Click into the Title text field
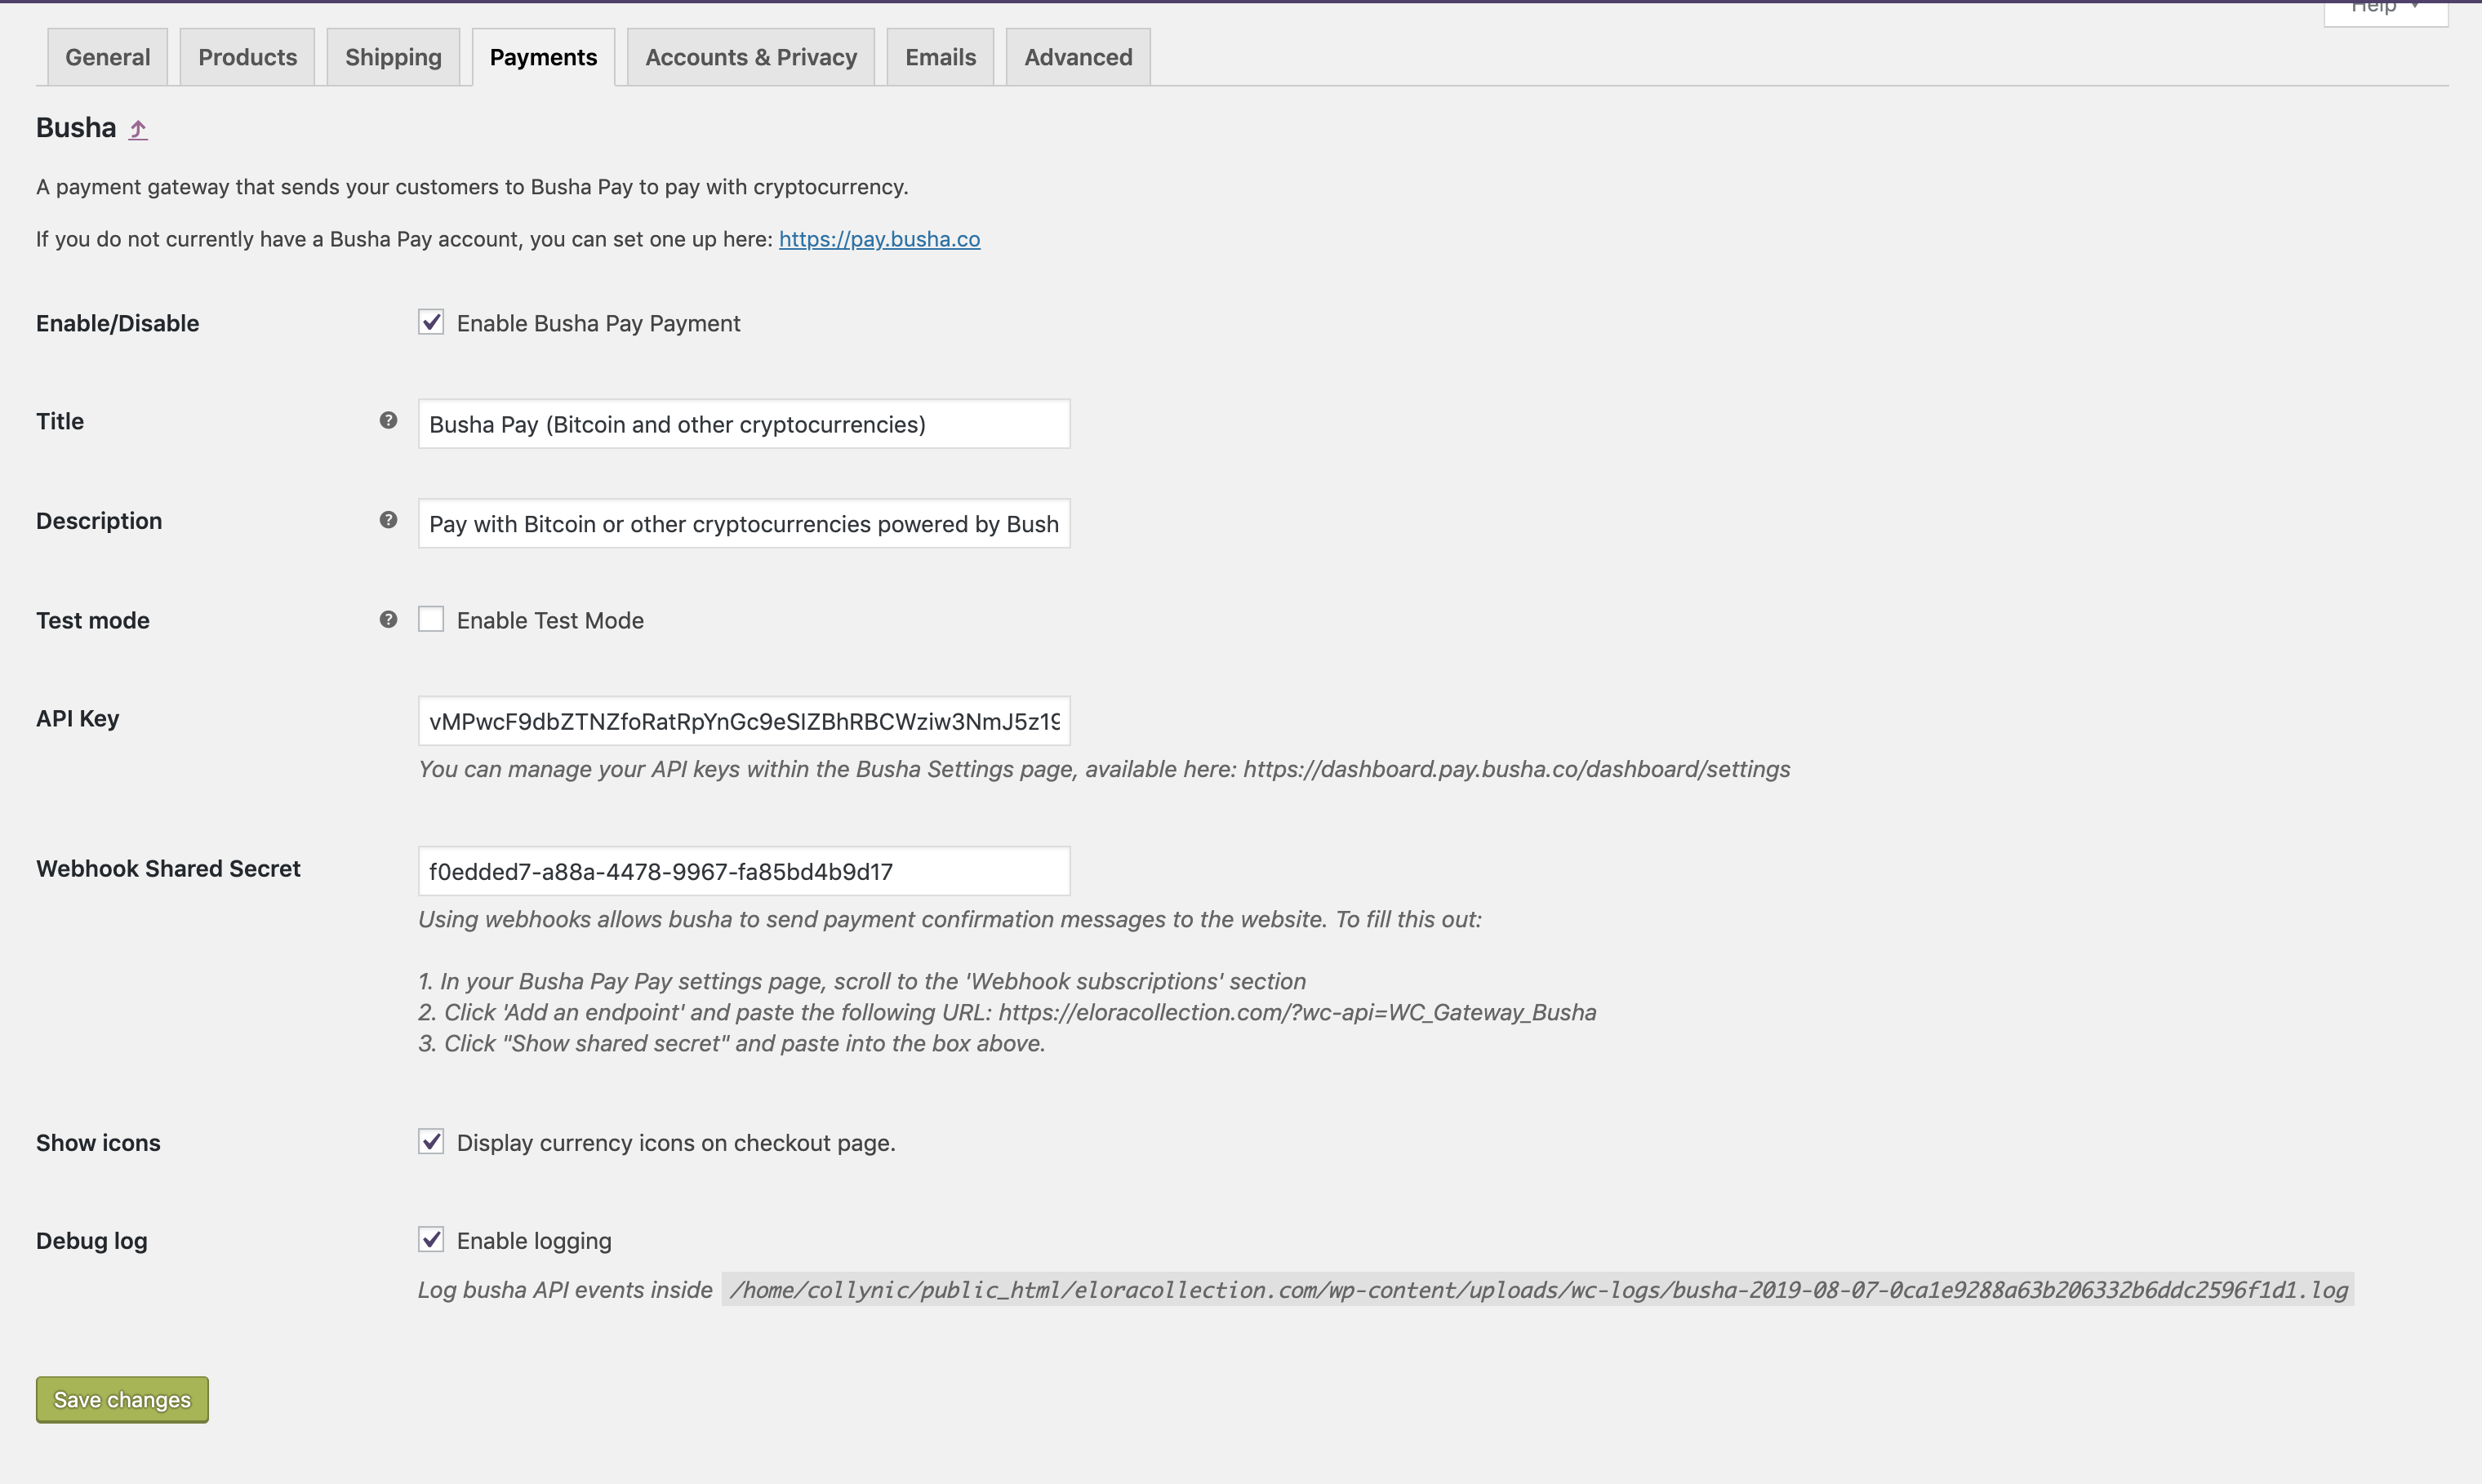The width and height of the screenshot is (2482, 1484). 744,424
